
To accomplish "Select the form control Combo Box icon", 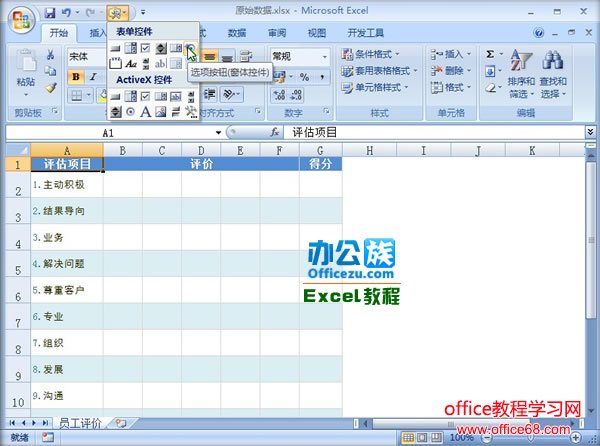I will coord(130,48).
